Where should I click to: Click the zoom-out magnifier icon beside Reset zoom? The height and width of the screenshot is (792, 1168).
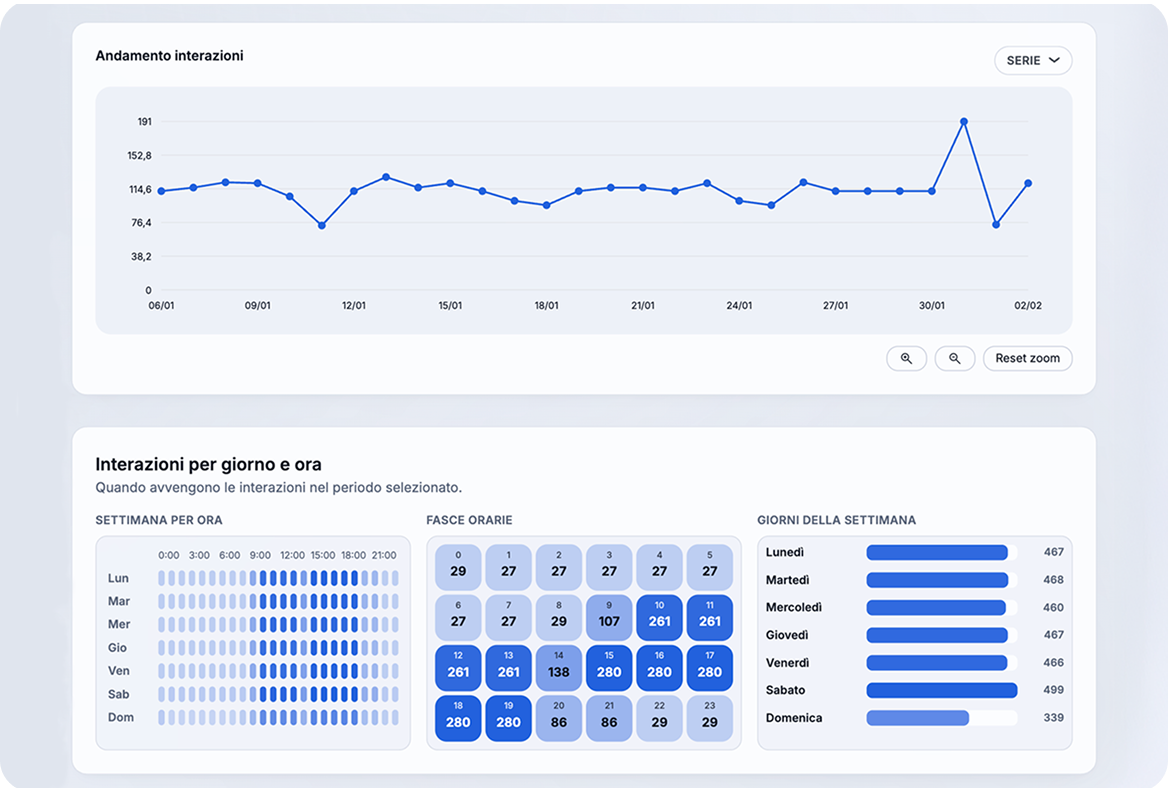(954, 358)
